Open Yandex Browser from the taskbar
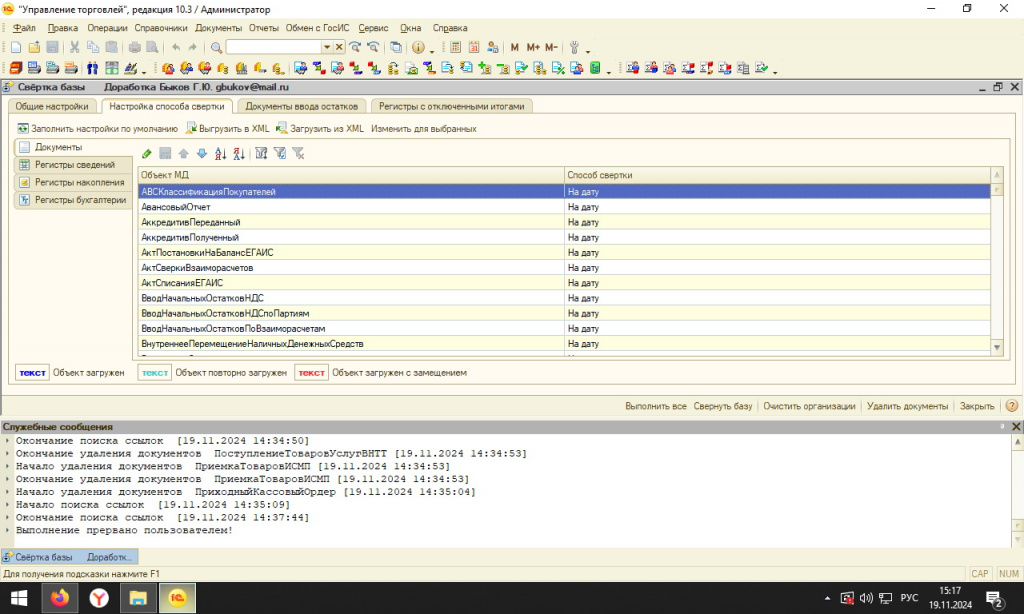Image resolution: width=1024 pixels, height=614 pixels. click(99, 598)
